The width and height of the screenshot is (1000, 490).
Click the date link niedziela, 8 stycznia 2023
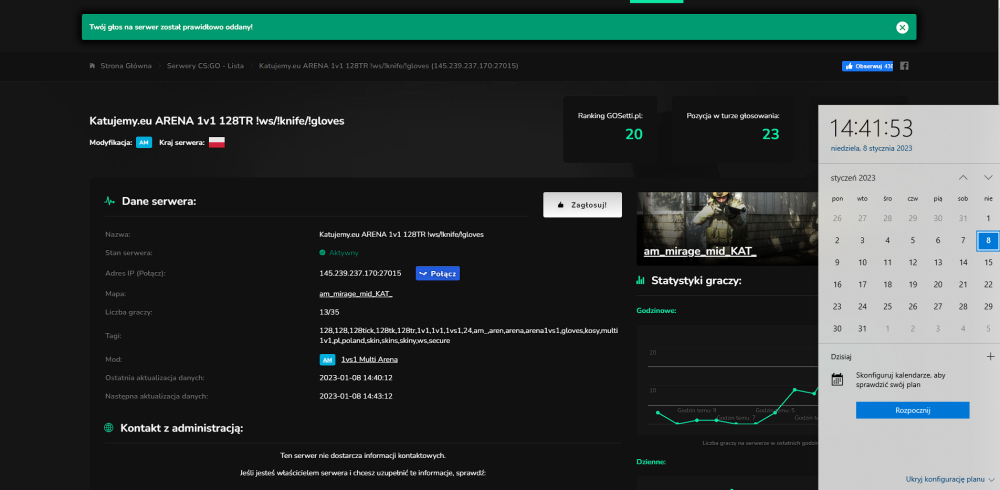coord(871,148)
